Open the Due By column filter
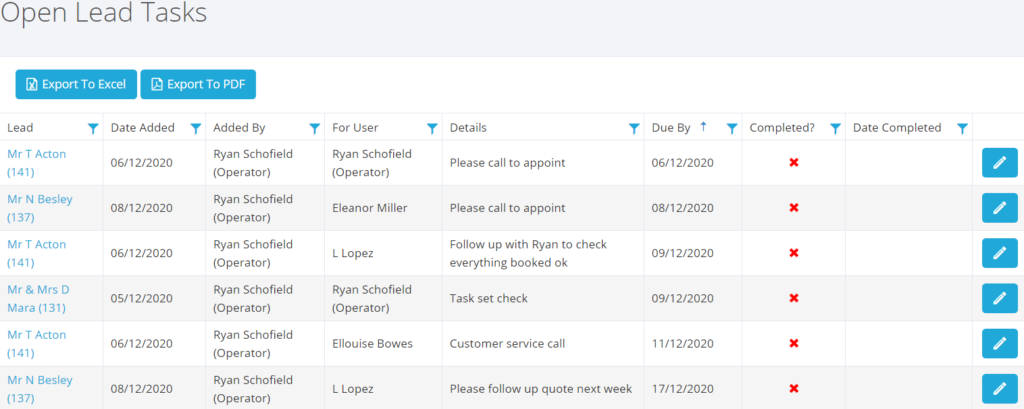 pos(732,128)
